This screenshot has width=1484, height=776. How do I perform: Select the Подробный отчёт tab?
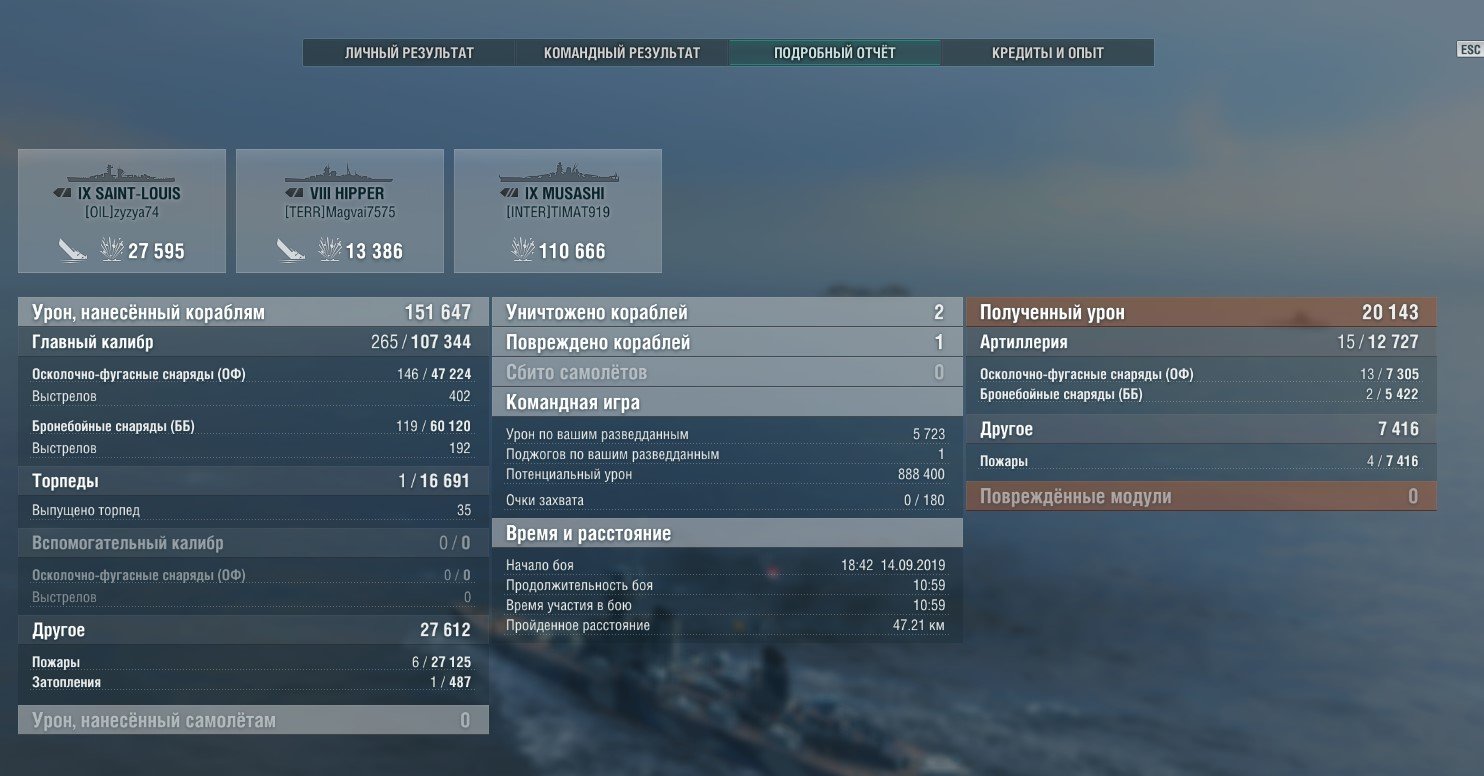[835, 53]
